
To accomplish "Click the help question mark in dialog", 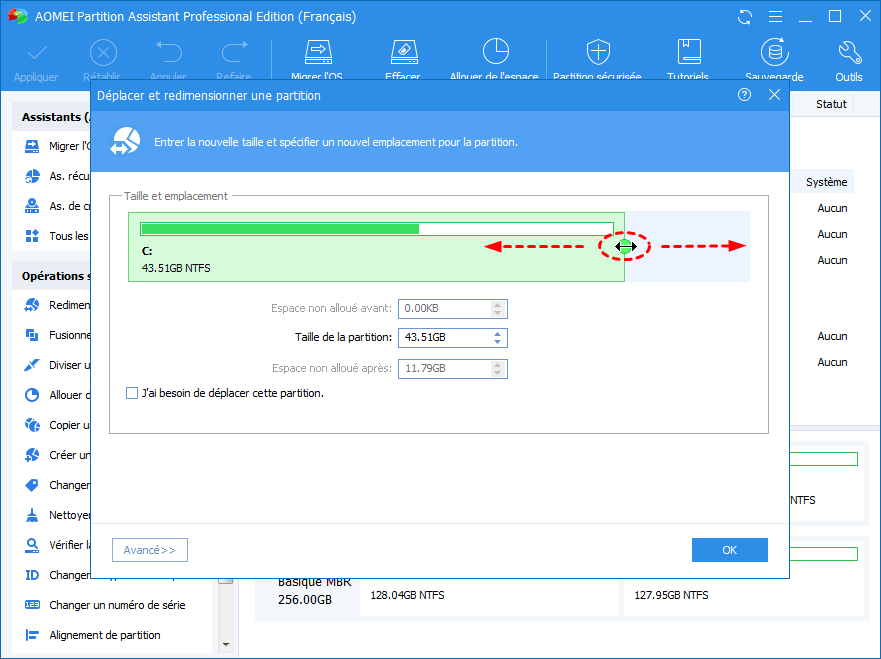I will [x=744, y=95].
